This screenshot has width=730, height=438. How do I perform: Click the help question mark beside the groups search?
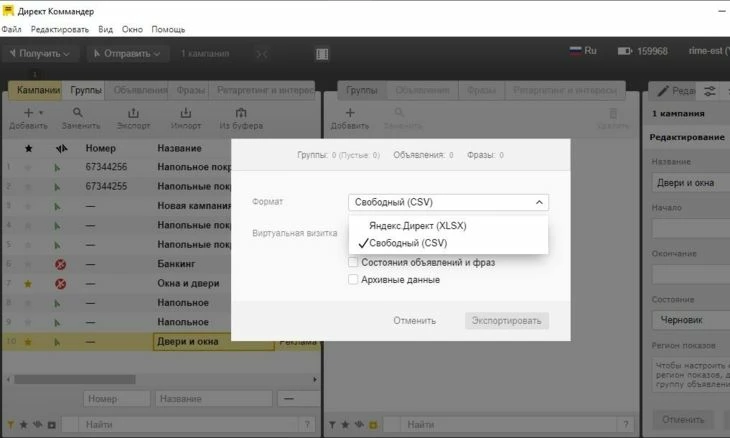pos(626,425)
